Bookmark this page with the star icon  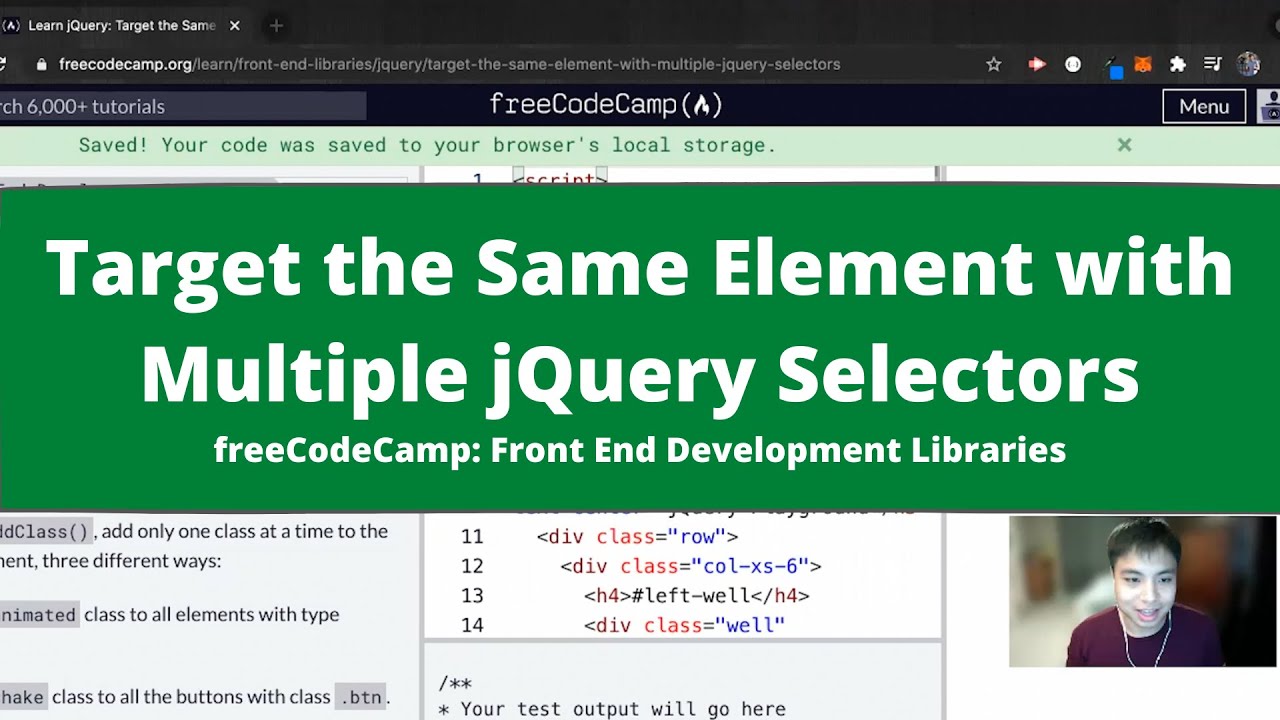pyautogui.click(x=993, y=64)
